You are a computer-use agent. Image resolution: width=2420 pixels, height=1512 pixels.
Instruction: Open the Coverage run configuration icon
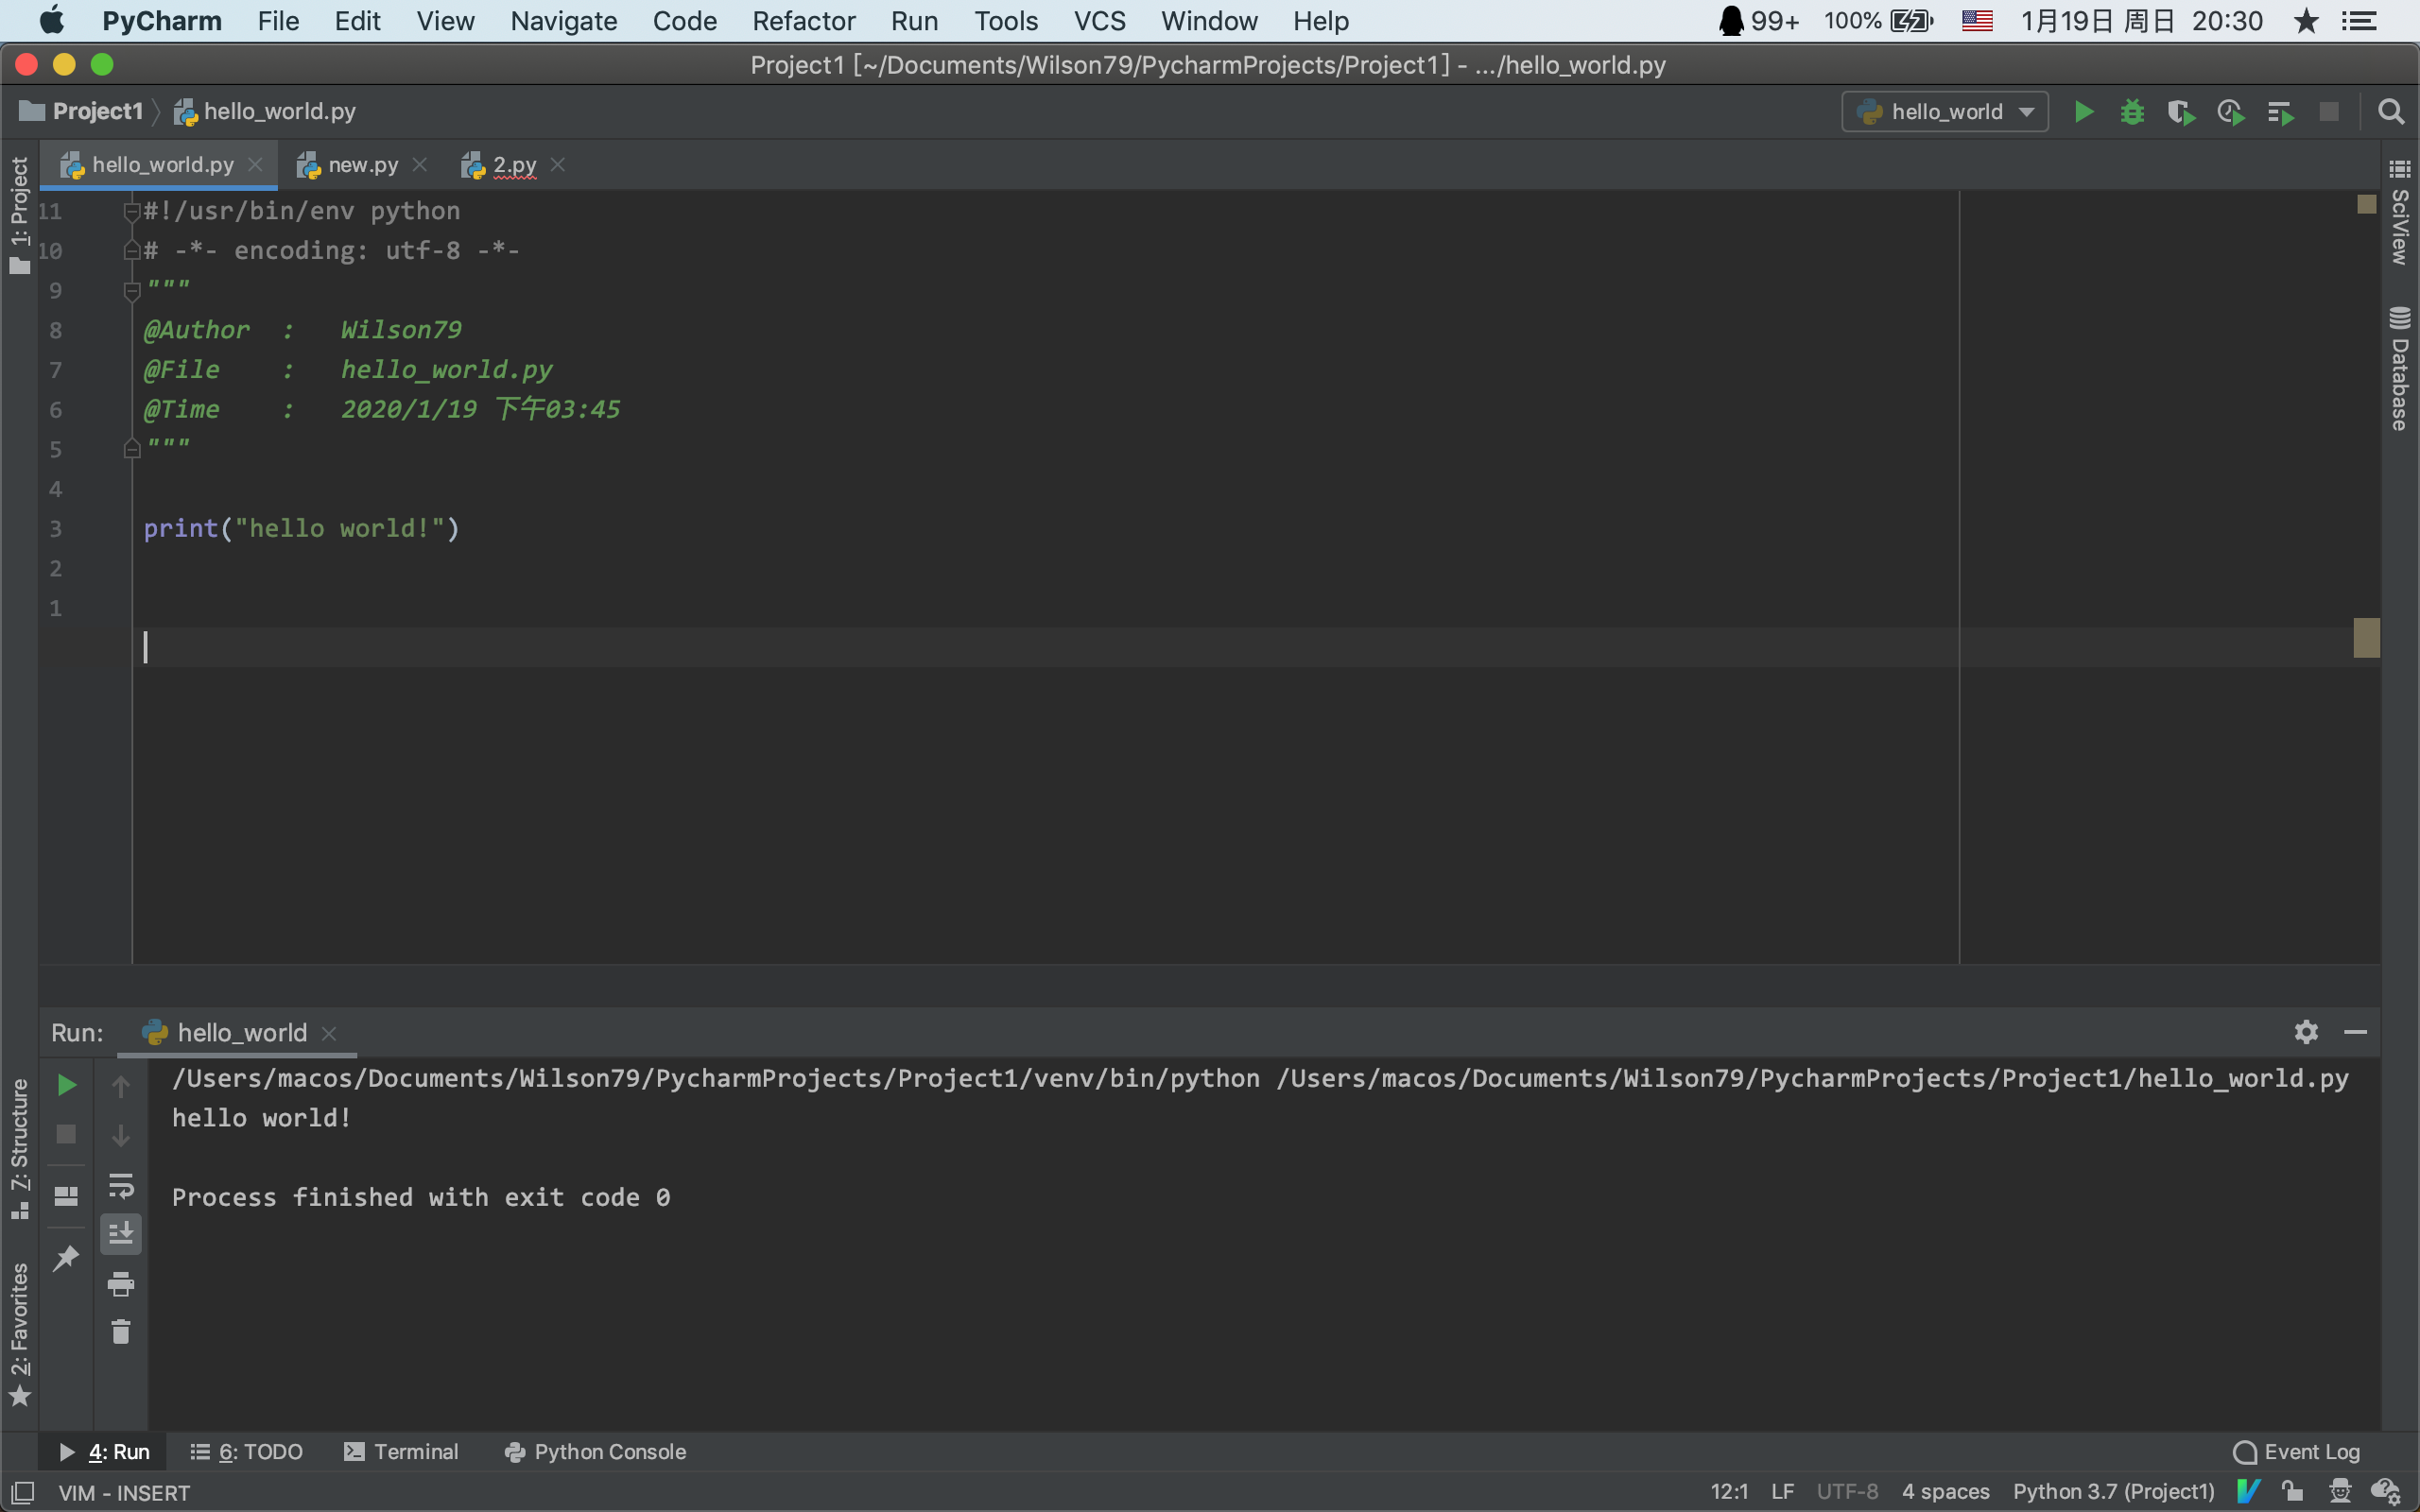click(x=2180, y=112)
